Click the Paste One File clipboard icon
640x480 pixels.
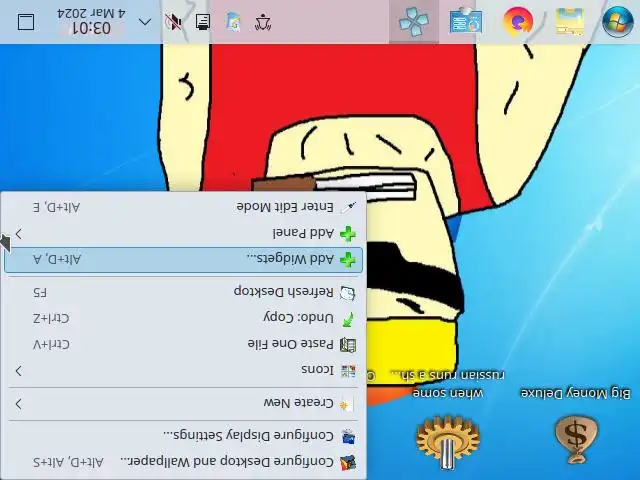point(348,345)
